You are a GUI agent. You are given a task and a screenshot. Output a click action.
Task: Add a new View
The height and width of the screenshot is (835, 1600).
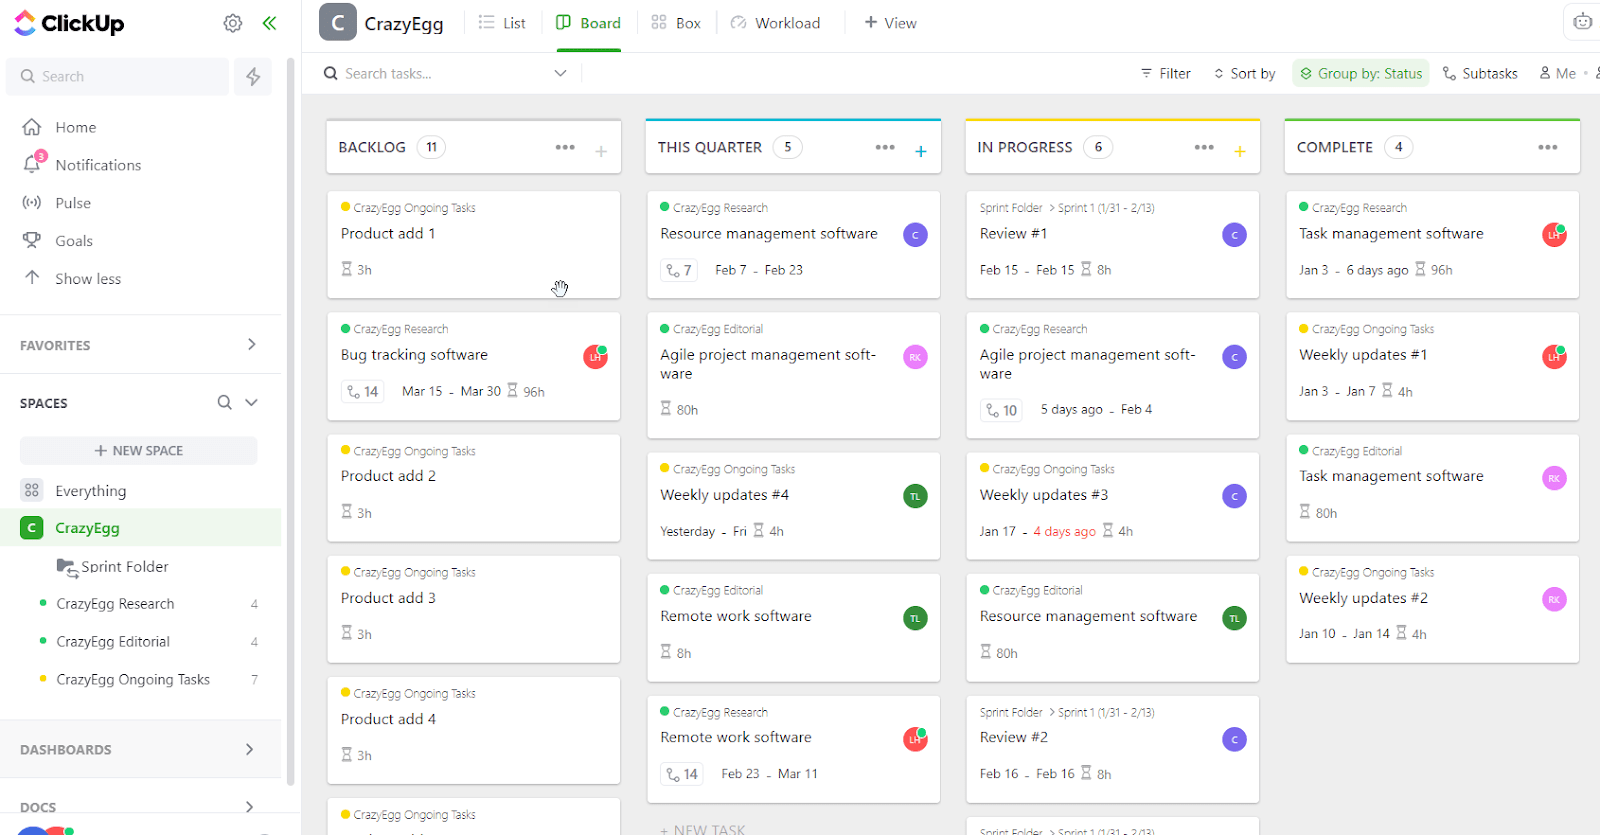[x=890, y=23]
